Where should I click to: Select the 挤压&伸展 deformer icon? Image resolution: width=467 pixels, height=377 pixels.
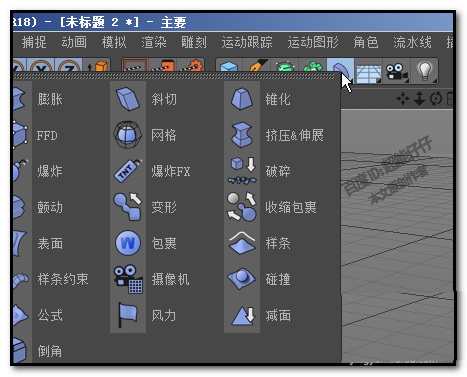[x=242, y=135]
